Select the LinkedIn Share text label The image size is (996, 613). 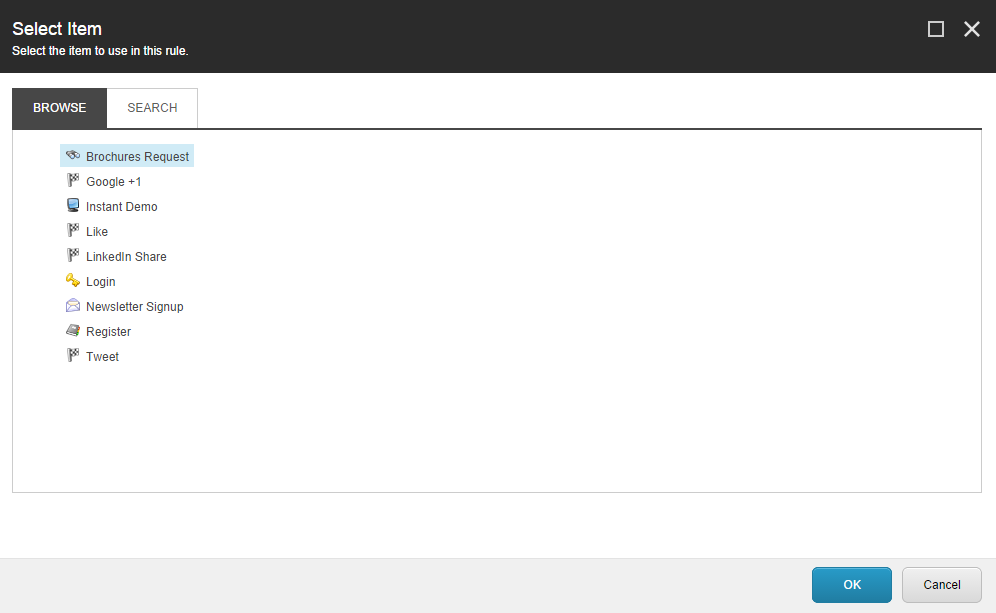pyautogui.click(x=126, y=257)
